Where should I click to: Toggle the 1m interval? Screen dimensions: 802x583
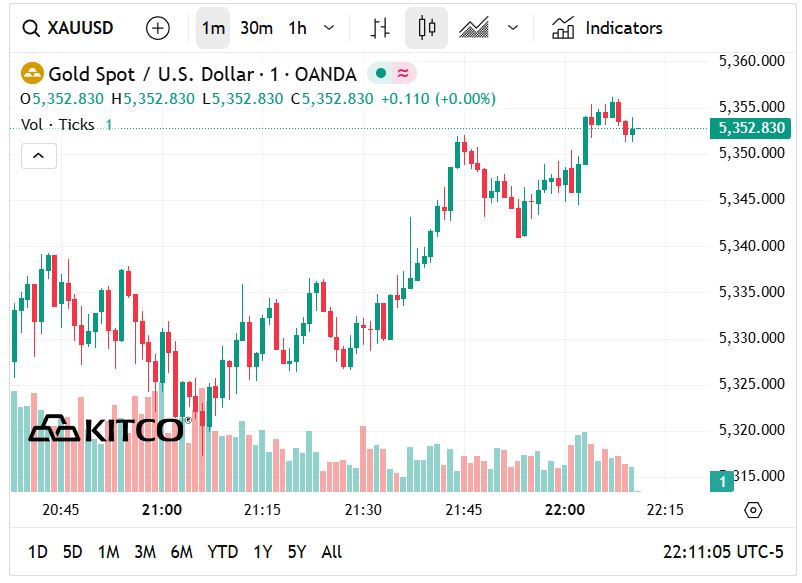pyautogui.click(x=213, y=28)
